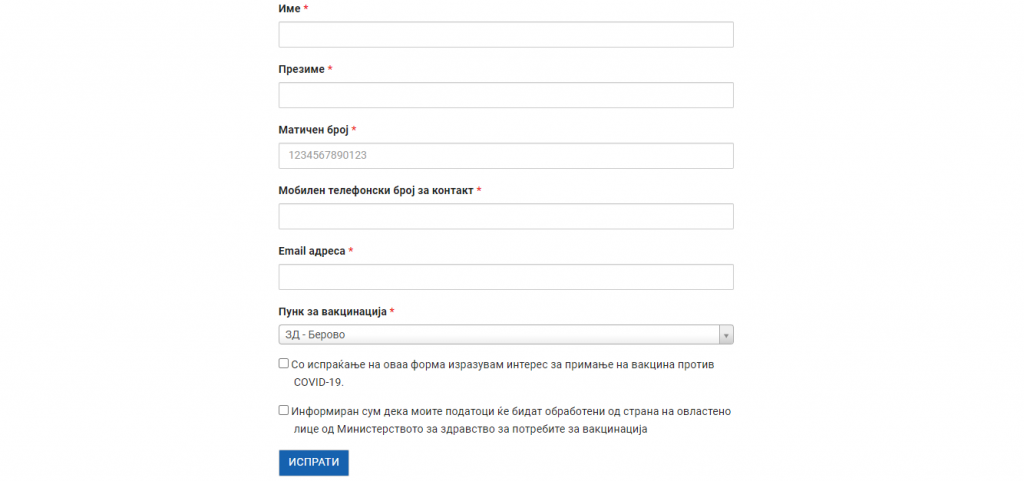Click the Име field label
Screen dimensions: 1024x481
289,9
